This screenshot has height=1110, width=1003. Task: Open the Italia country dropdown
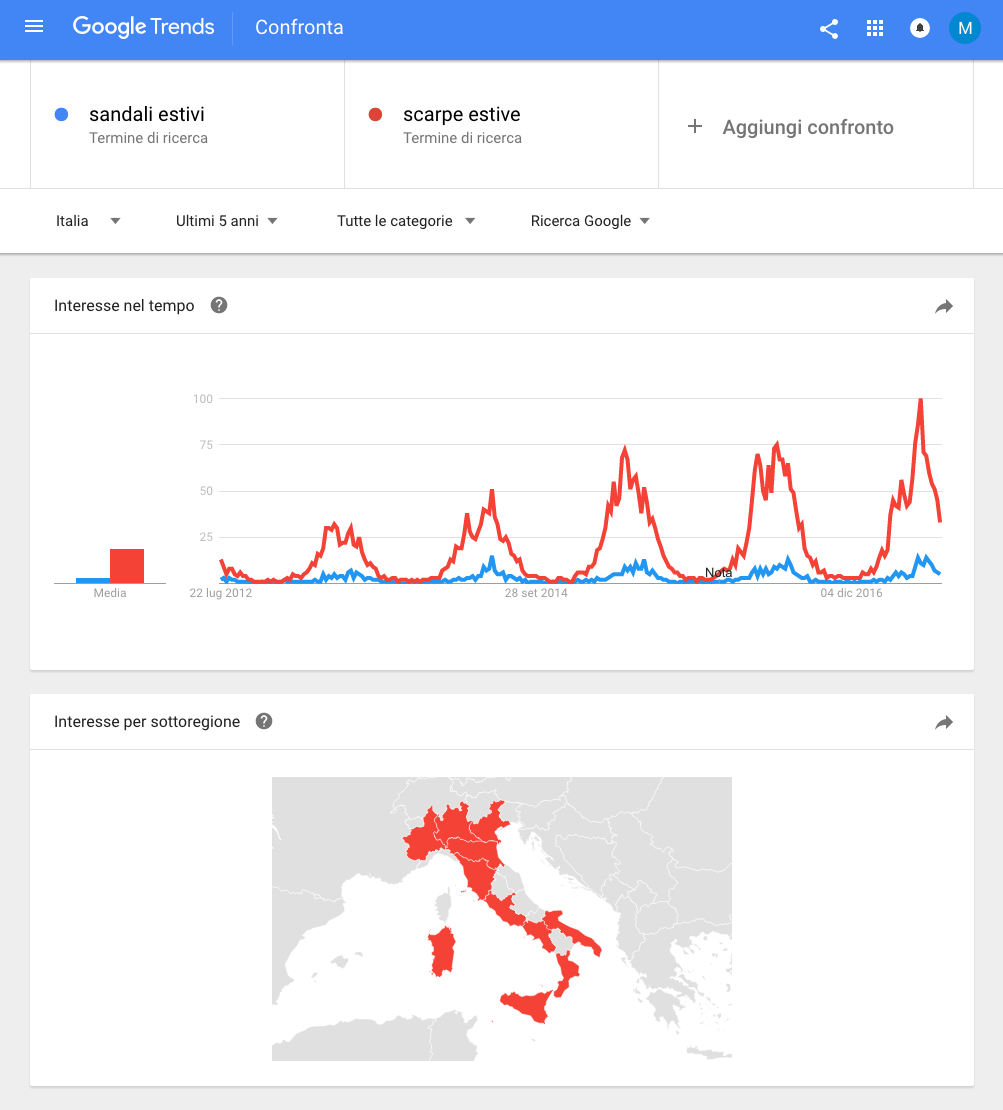click(x=88, y=221)
